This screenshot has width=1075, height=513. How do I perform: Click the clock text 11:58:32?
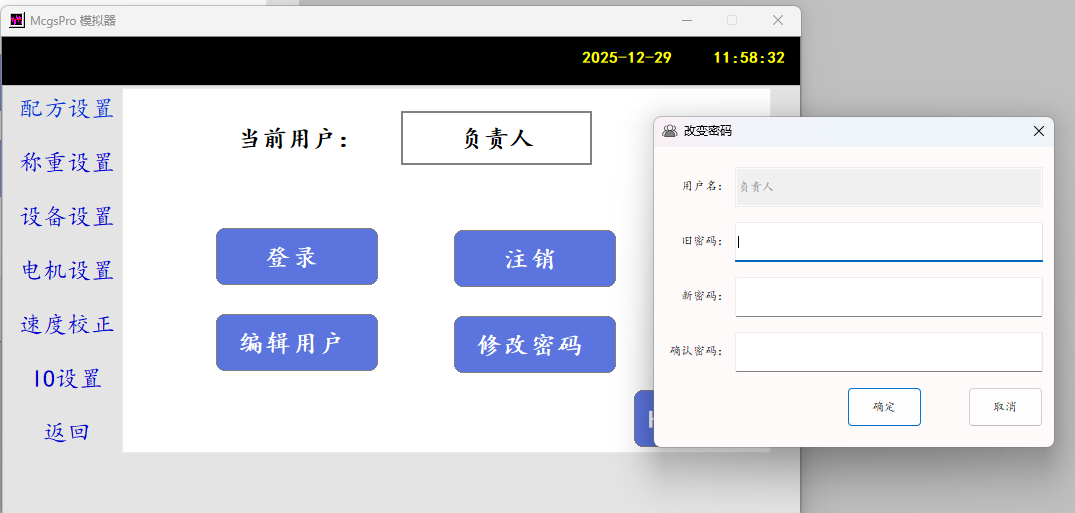click(x=749, y=58)
